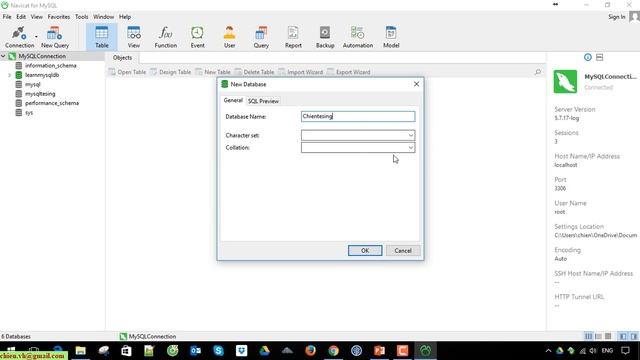Open the Tools menu
This screenshot has height=360, width=640.
[82, 17]
